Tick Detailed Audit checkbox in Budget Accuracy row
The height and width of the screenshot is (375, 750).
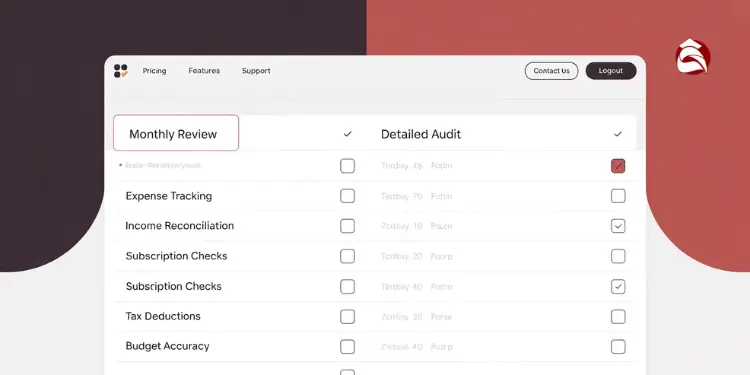click(x=618, y=347)
